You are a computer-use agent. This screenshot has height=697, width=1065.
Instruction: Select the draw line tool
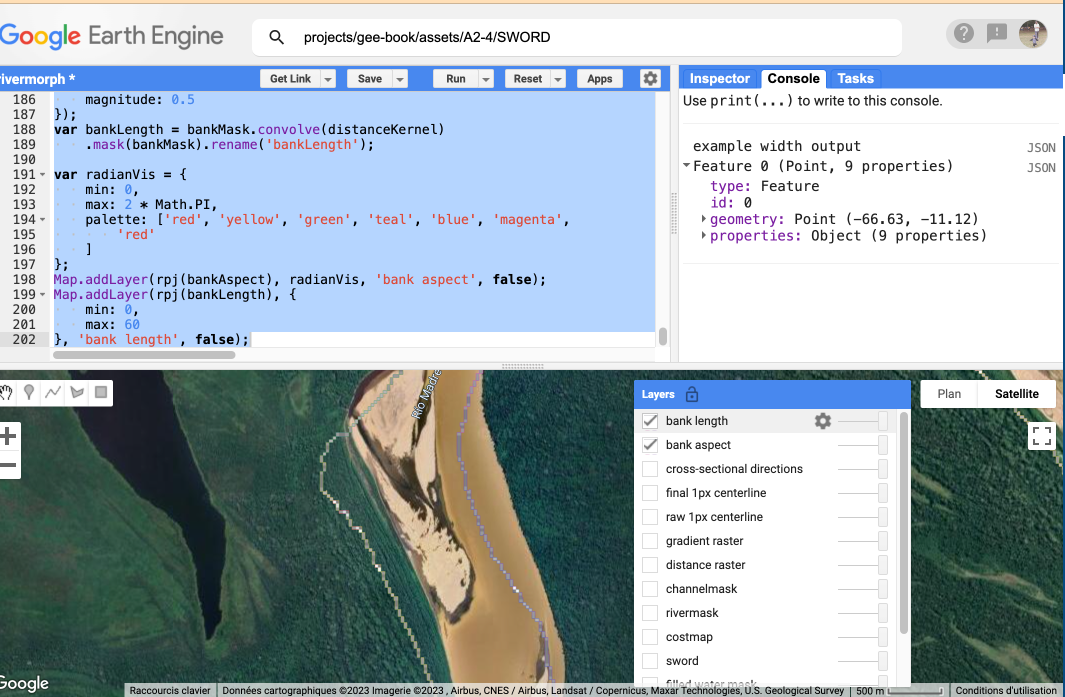[53, 393]
